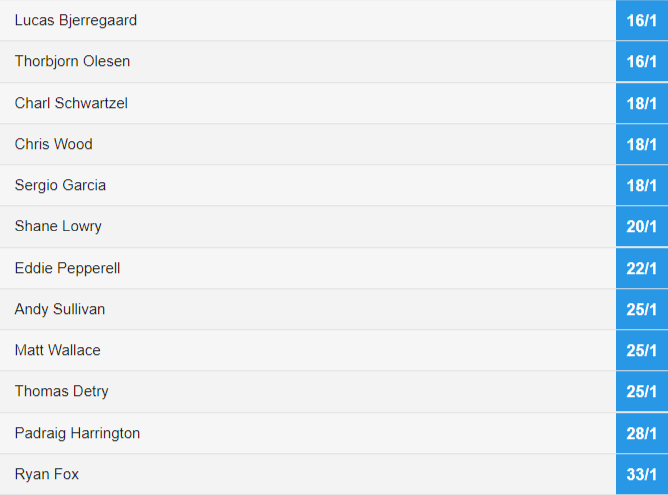This screenshot has height=495, width=668.
Task: Click the Thomas Detry name
Action: tap(61, 391)
